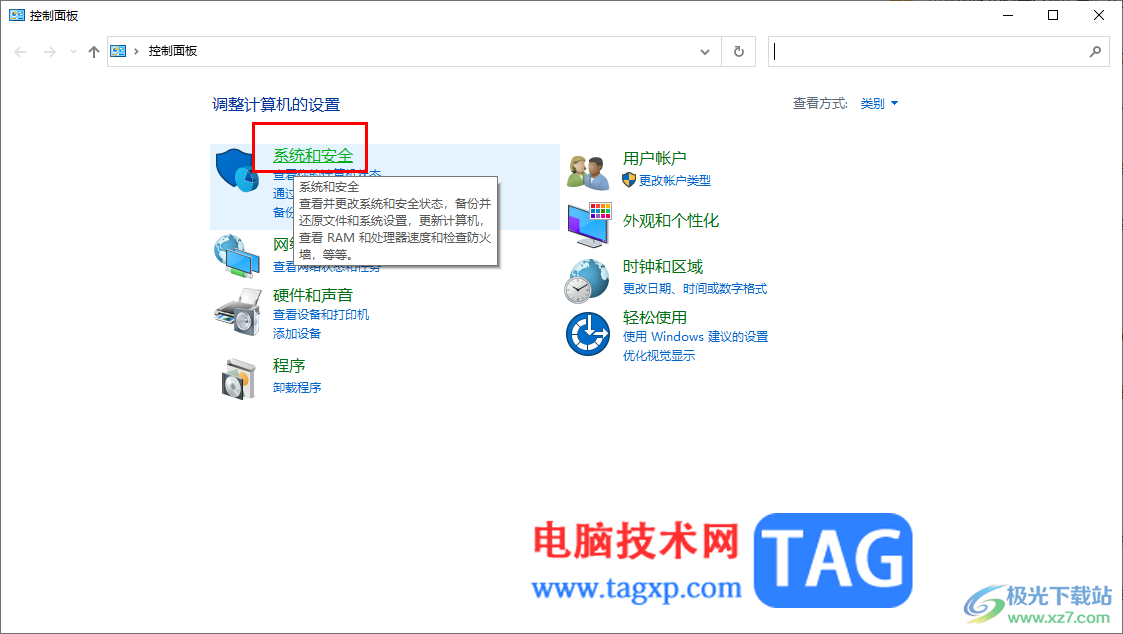Click 更改日期、时间或数字格式 link
The height and width of the screenshot is (634, 1123).
click(695, 289)
